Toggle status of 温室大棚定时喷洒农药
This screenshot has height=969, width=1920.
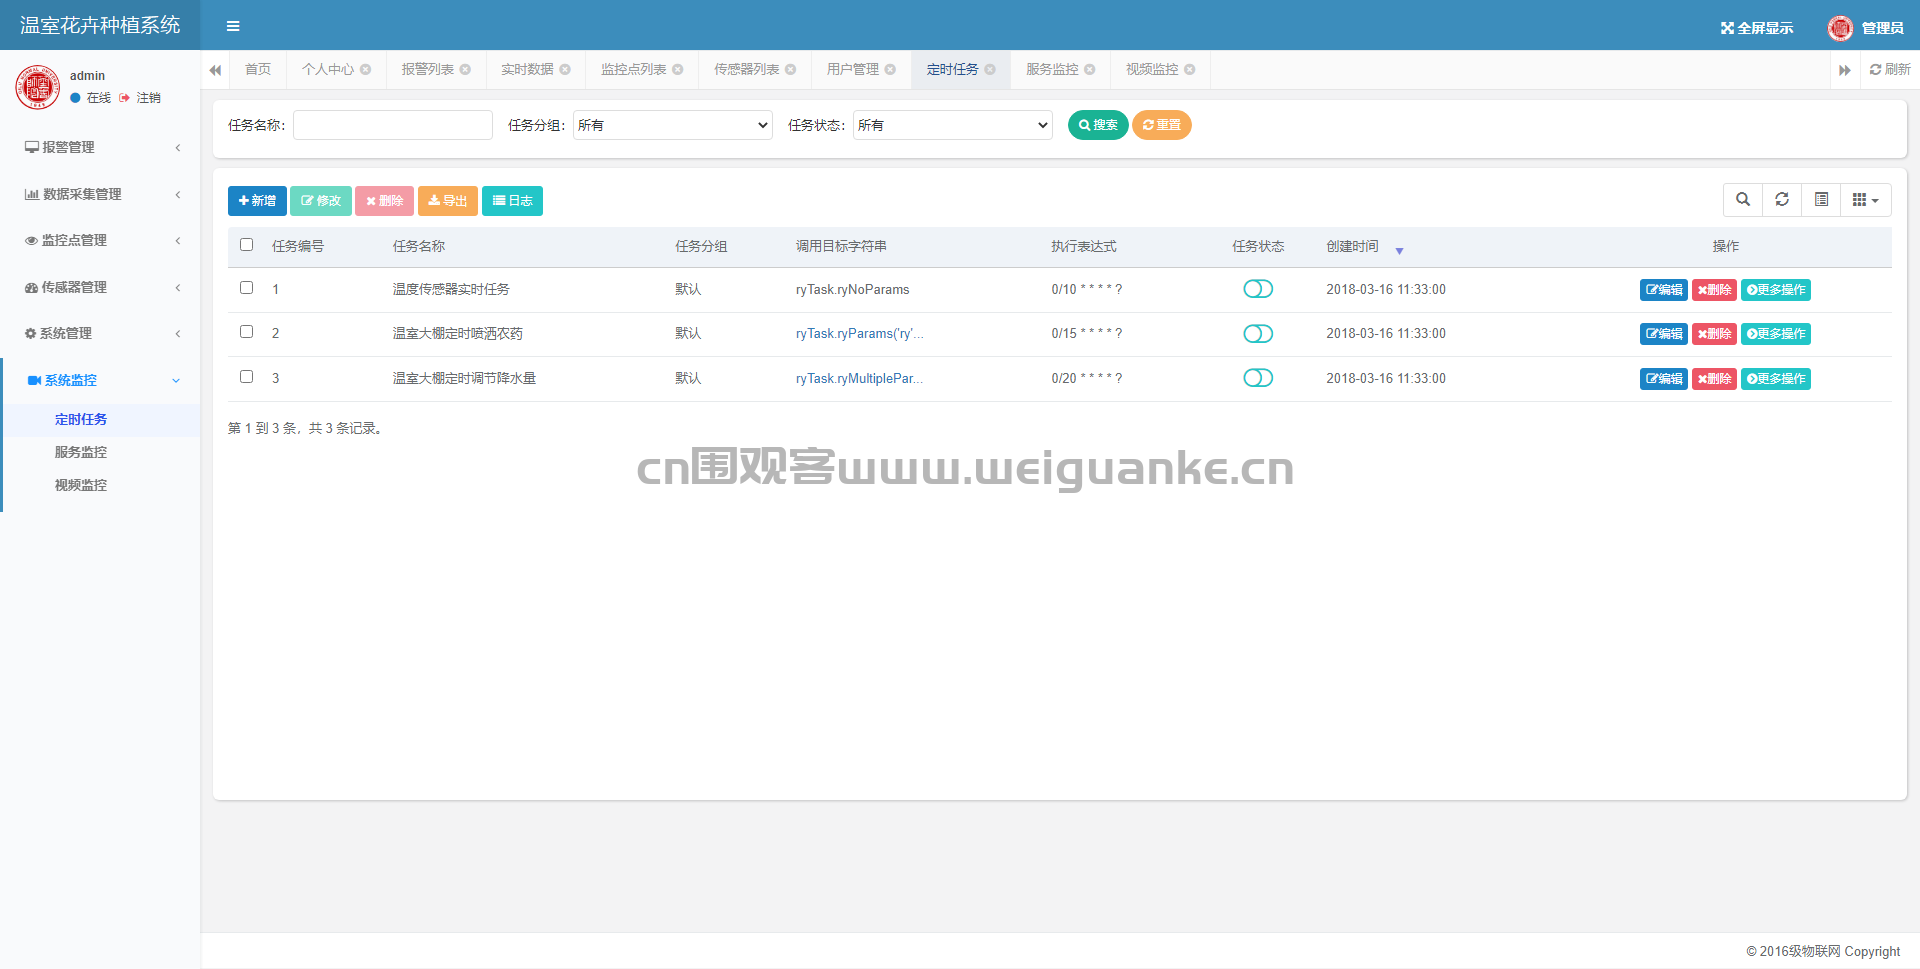(1258, 333)
